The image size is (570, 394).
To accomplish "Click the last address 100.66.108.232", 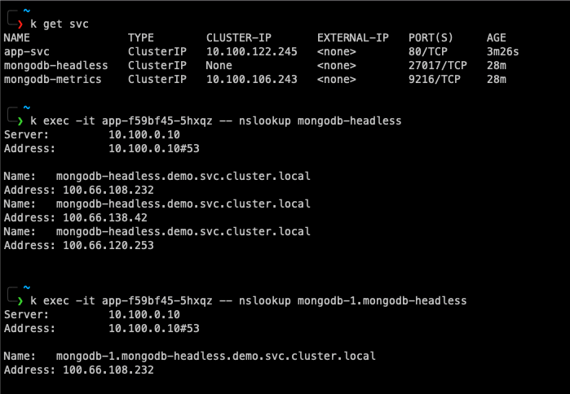I will coord(108,370).
